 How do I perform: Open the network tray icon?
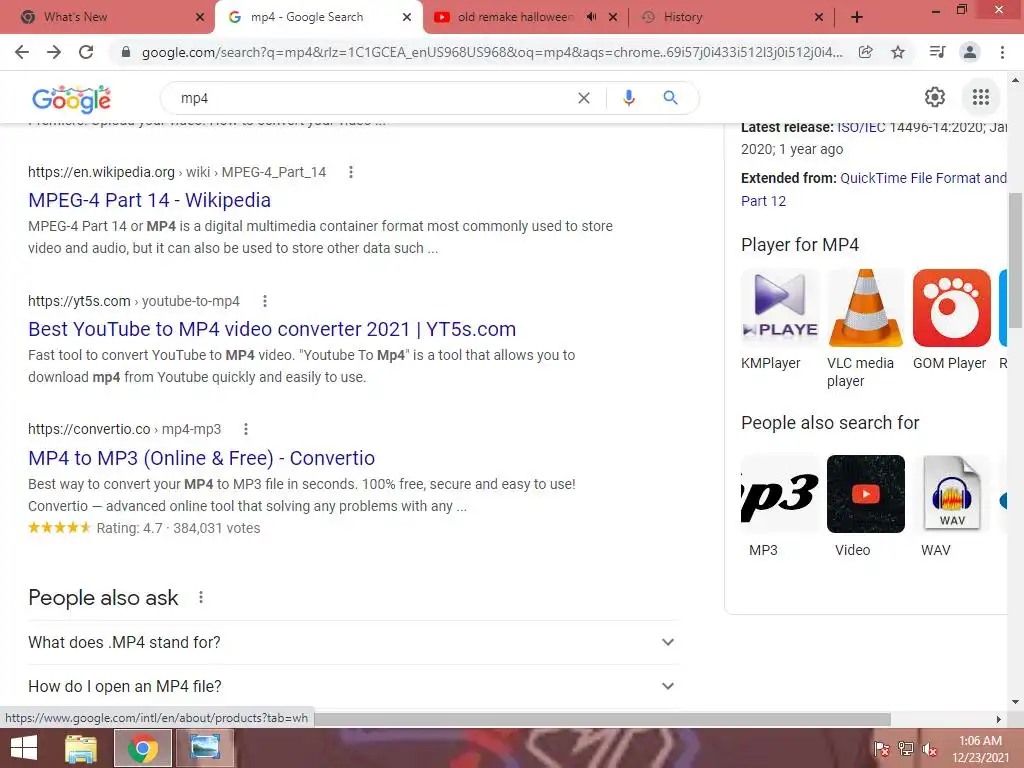click(906, 748)
